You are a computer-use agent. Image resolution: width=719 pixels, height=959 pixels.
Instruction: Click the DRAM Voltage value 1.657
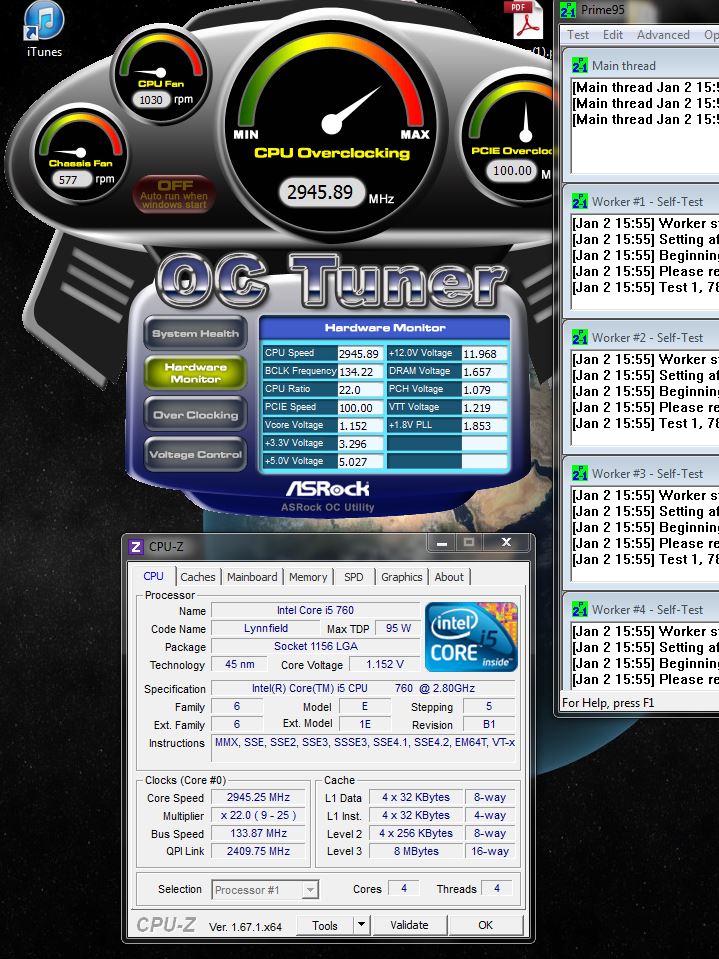pos(485,371)
